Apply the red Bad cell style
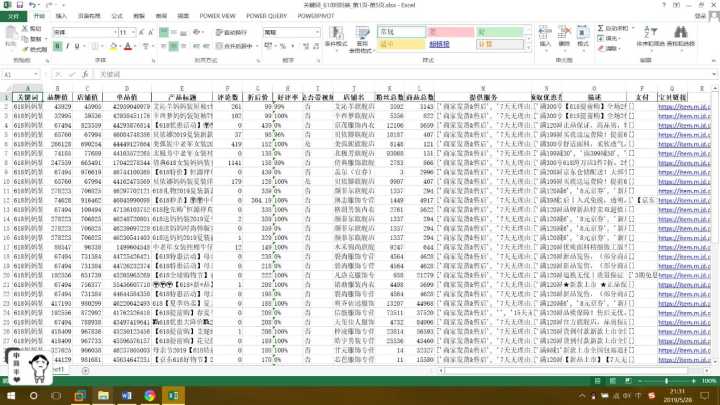Viewport: 720px width, 405px height. click(450, 32)
